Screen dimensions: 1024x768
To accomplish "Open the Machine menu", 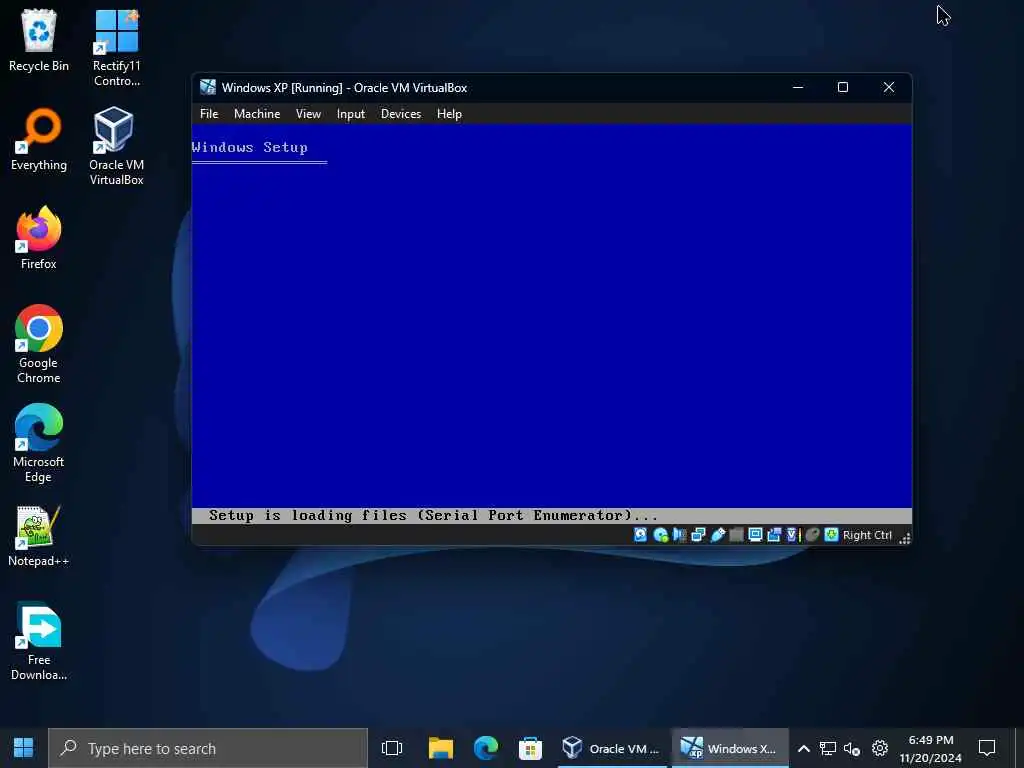I will (x=257, y=114).
